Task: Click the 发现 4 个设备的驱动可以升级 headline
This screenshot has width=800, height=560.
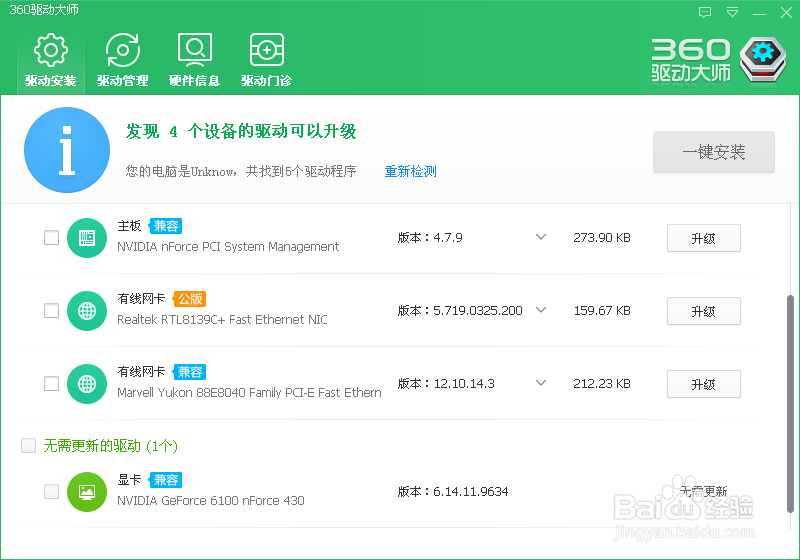Action: point(241,132)
